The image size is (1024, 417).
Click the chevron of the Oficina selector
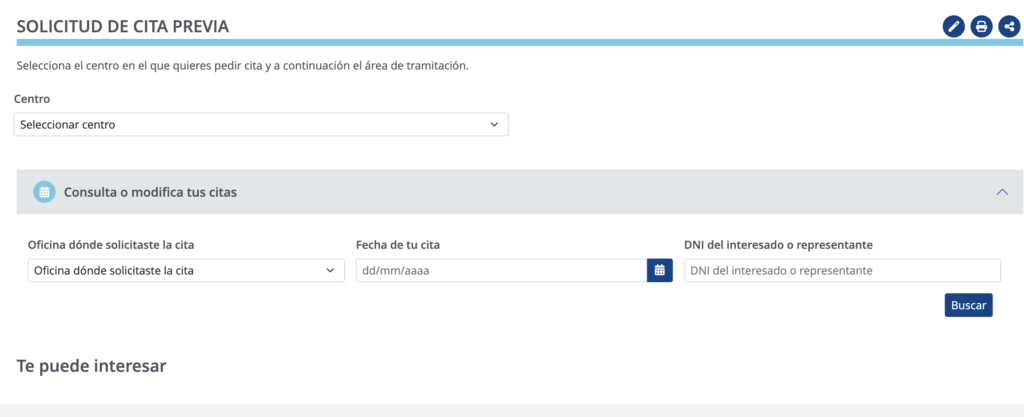pyautogui.click(x=331, y=270)
